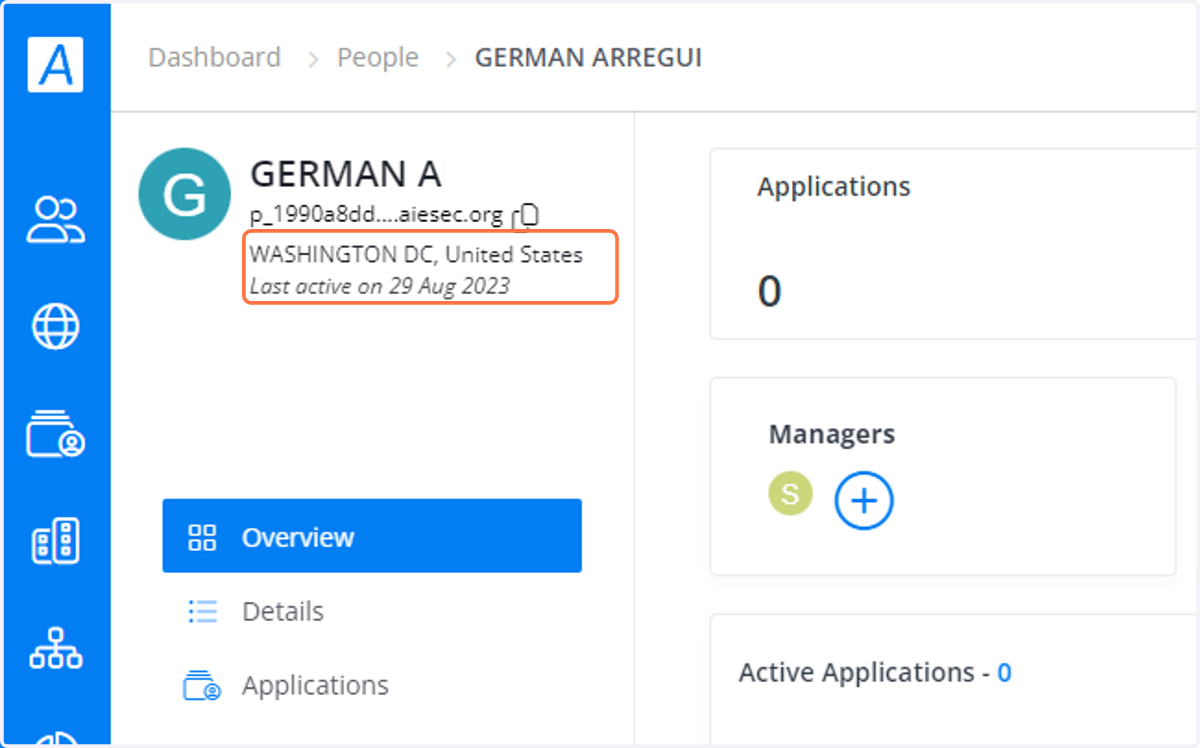1200x748 pixels.
Task: Open the sidebar organization hierarchy icon
Action: (x=55, y=648)
